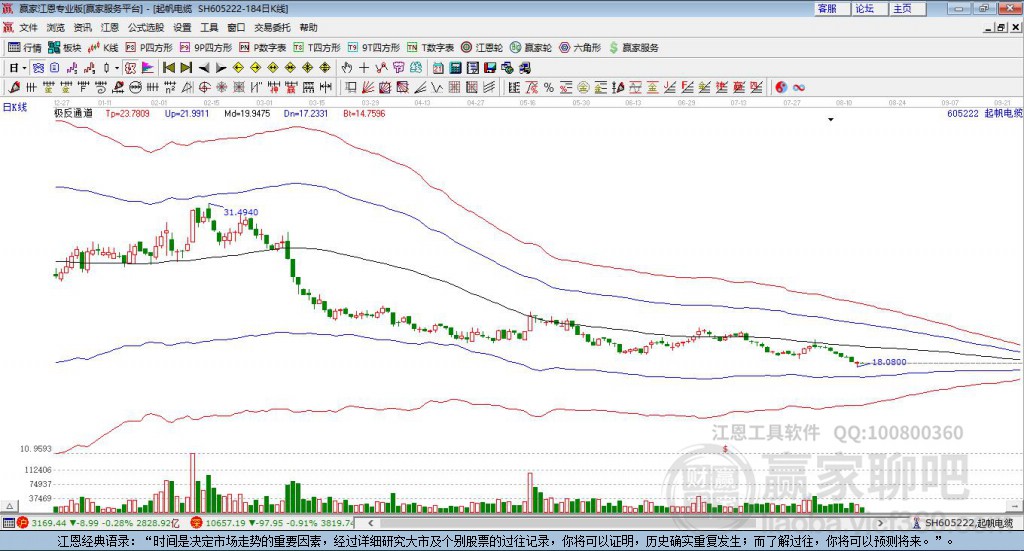The image size is (1024, 551).
Task: Open 赢家服务 with dollar icon
Action: click(634, 48)
